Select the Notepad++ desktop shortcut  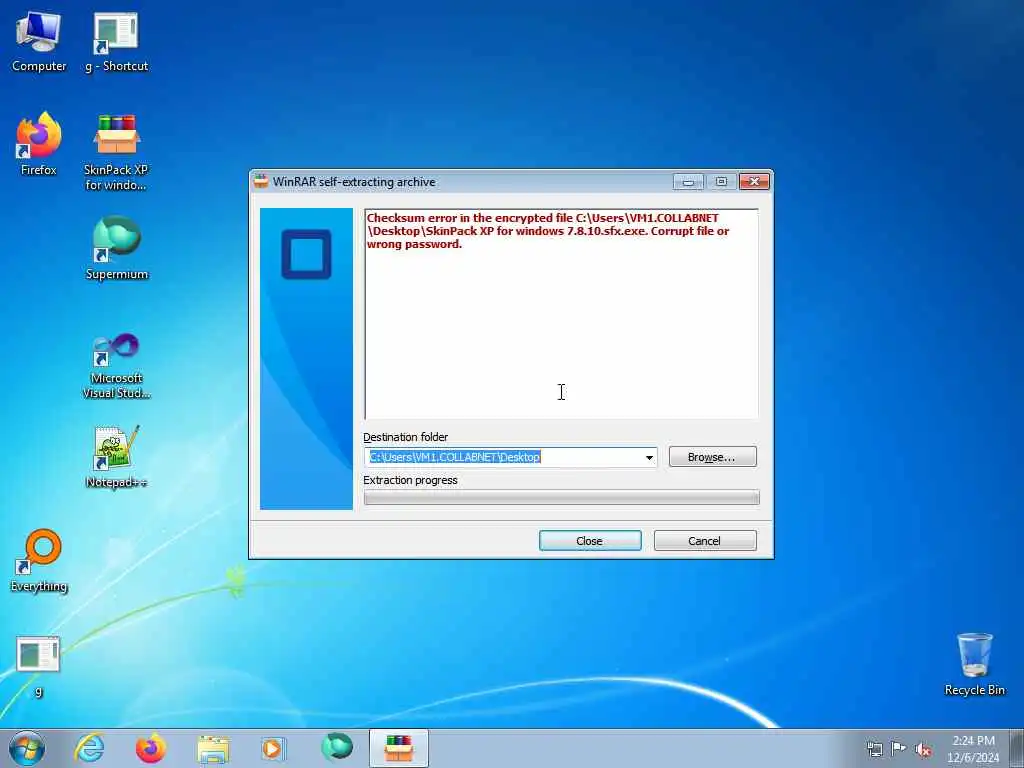pos(116,457)
